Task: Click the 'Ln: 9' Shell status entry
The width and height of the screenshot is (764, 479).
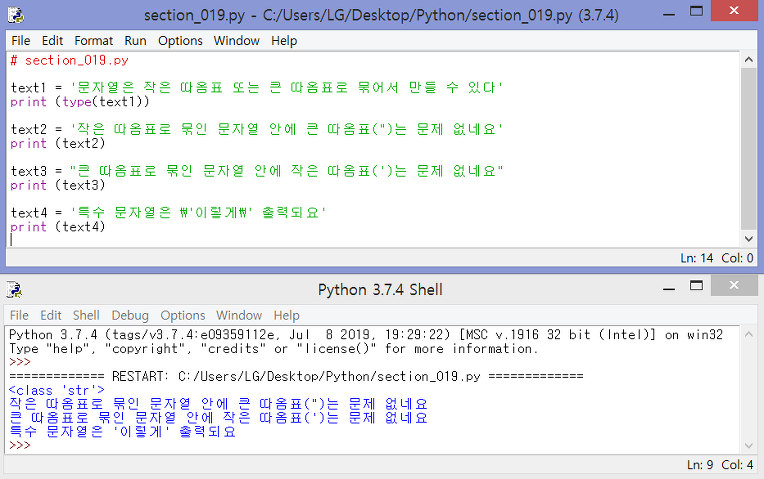Action: 700,465
